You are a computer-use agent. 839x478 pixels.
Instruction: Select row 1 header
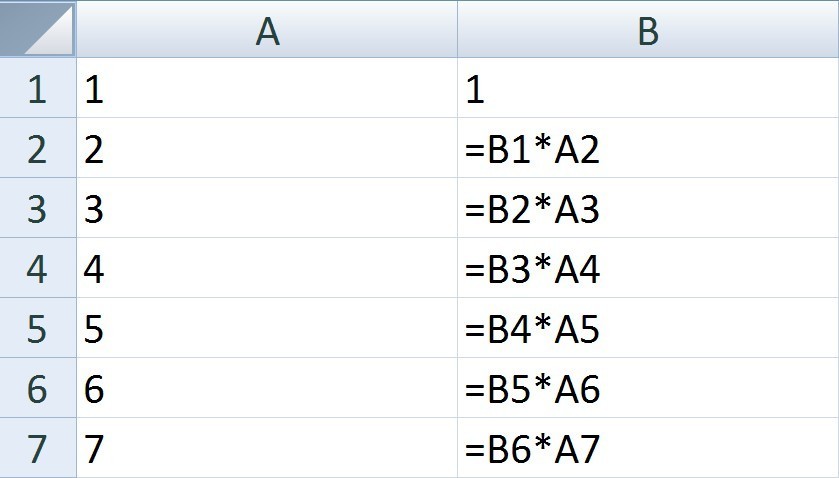tap(38, 88)
